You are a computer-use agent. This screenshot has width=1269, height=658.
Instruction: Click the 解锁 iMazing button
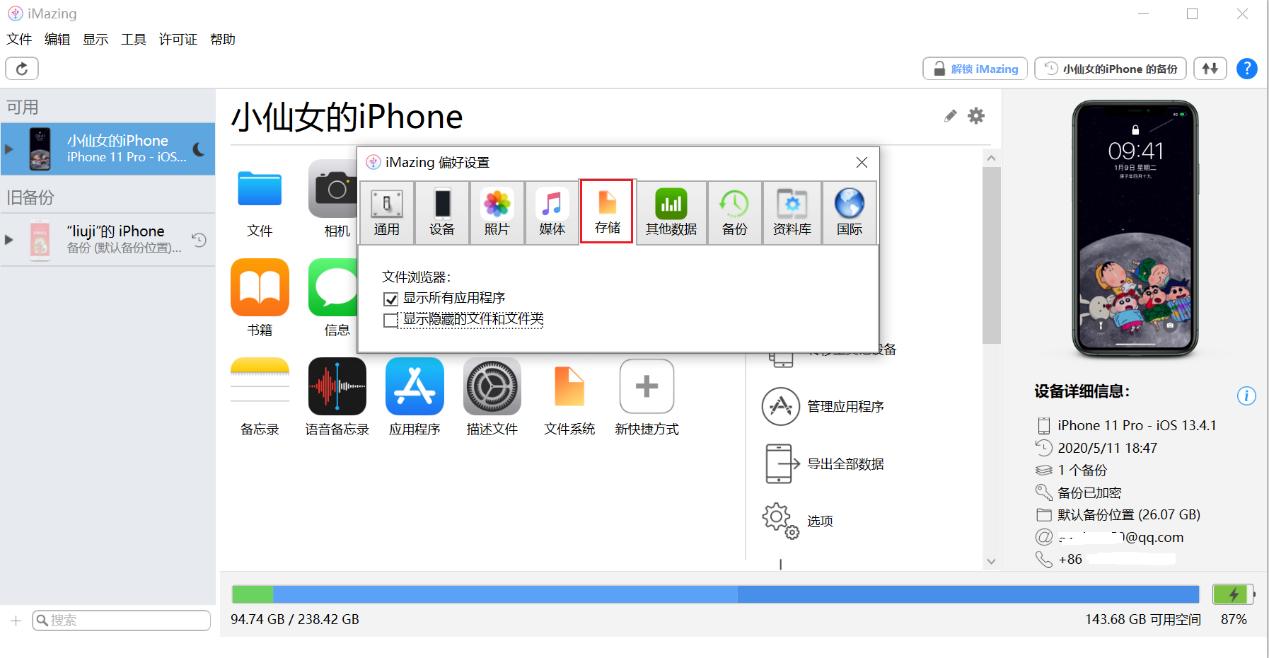[973, 68]
